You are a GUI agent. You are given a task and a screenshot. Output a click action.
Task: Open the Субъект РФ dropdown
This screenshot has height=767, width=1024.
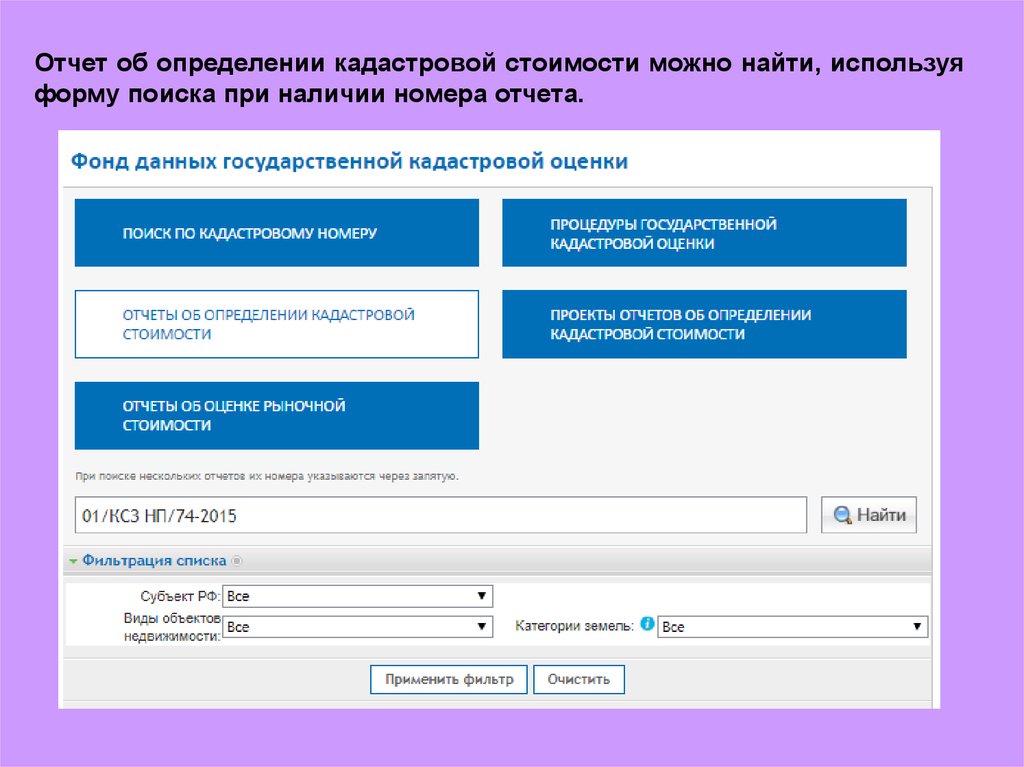click(357, 596)
